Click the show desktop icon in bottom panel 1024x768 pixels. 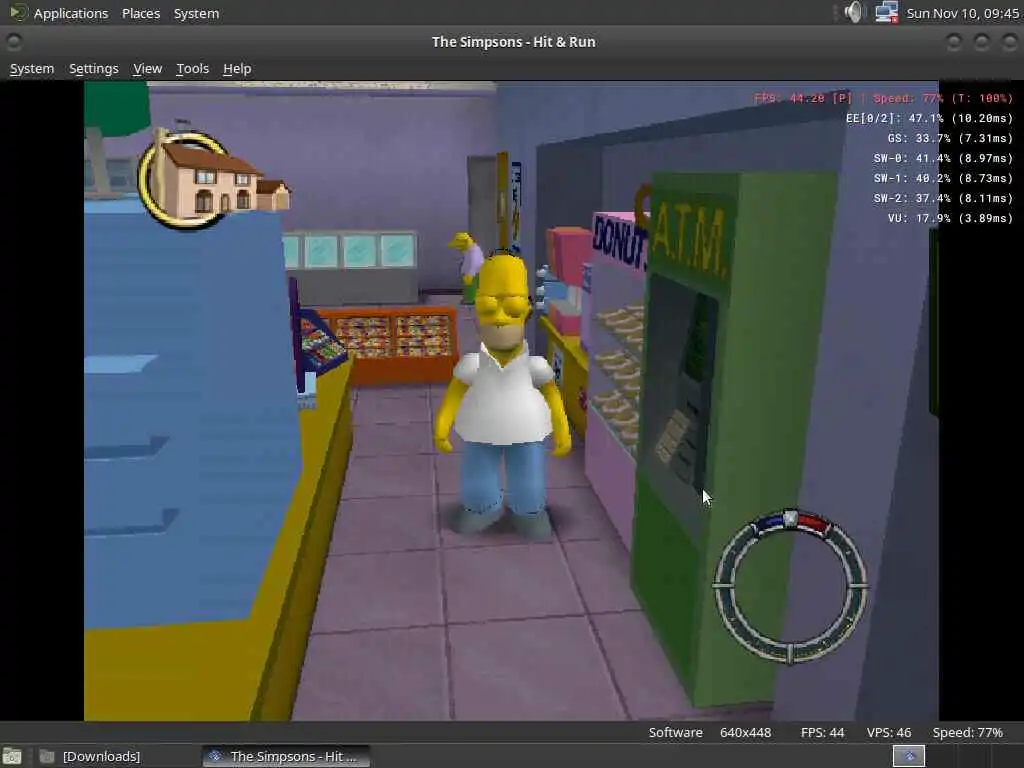pos(12,756)
